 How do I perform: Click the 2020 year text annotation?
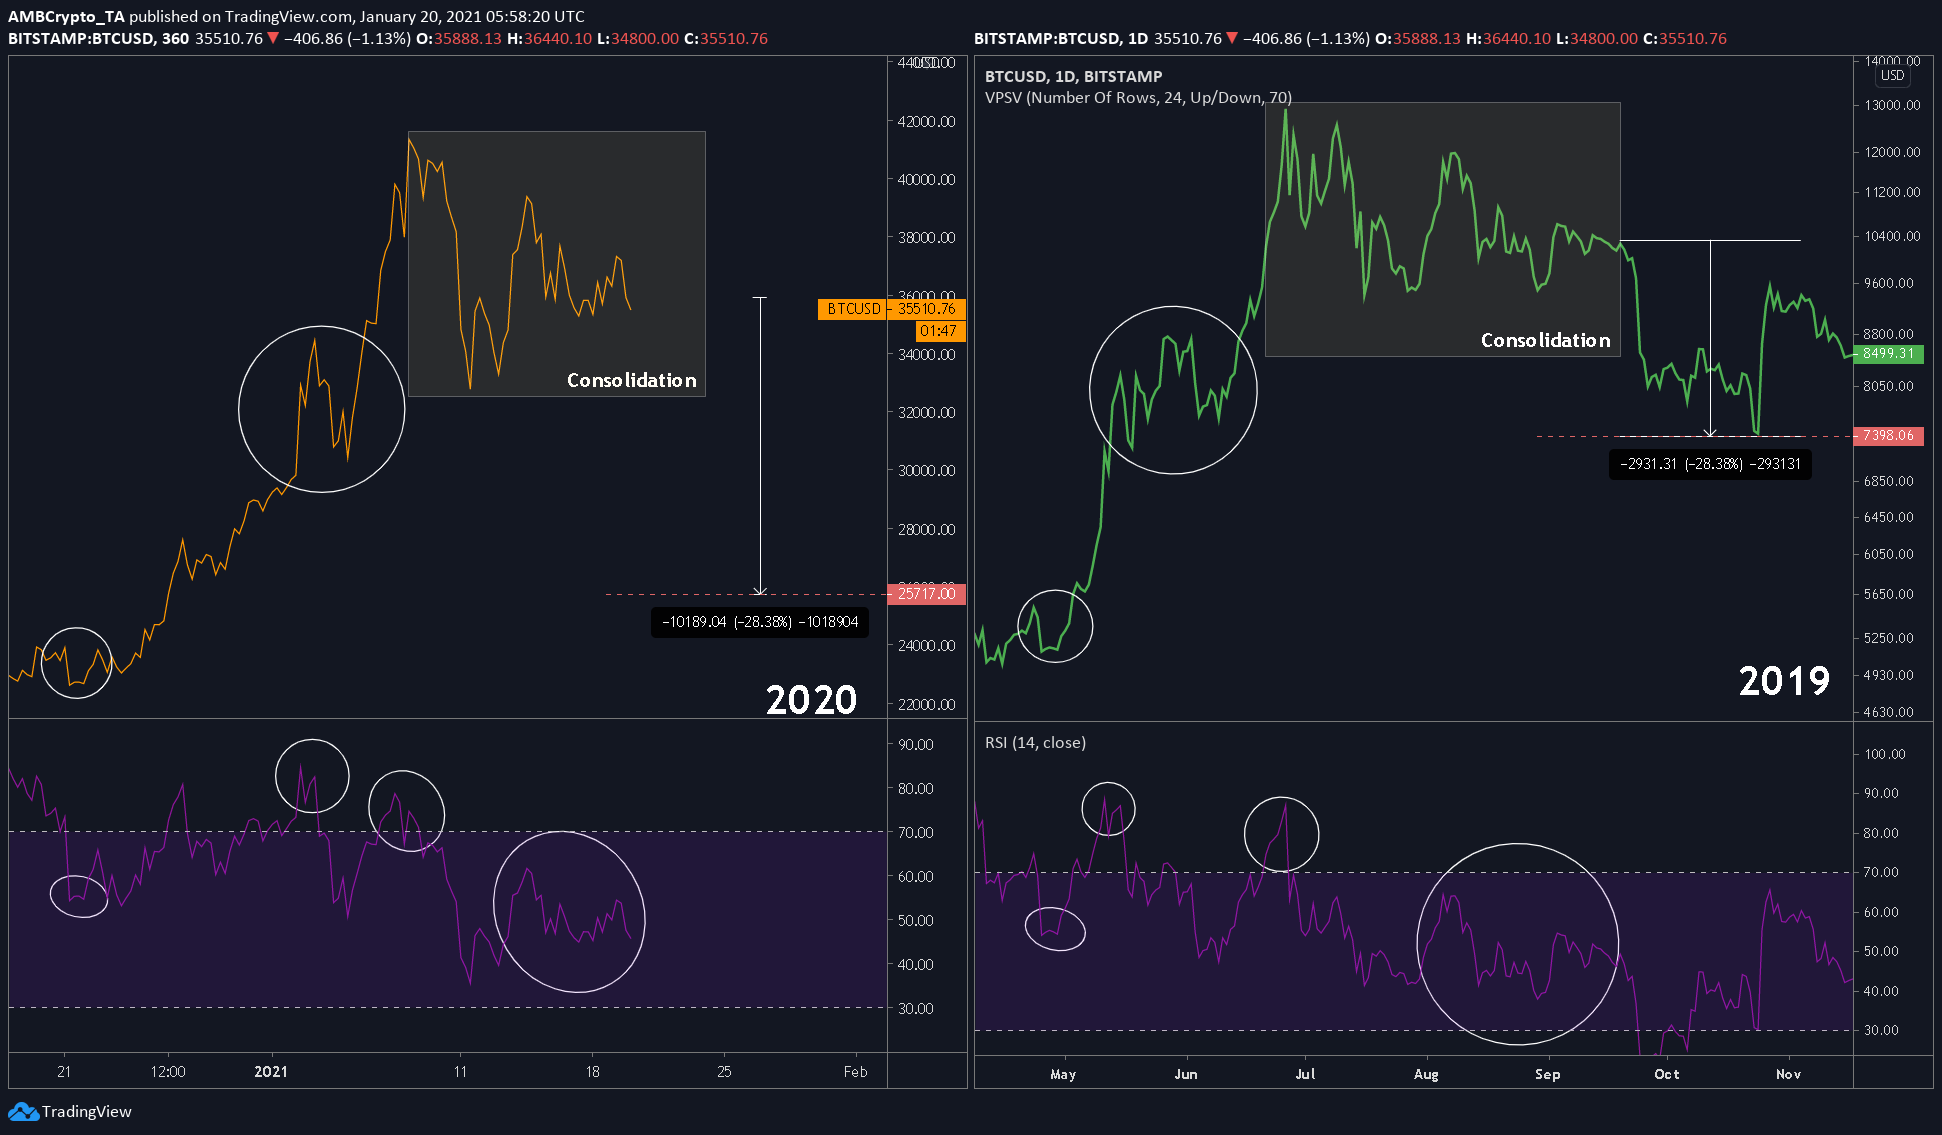(812, 700)
